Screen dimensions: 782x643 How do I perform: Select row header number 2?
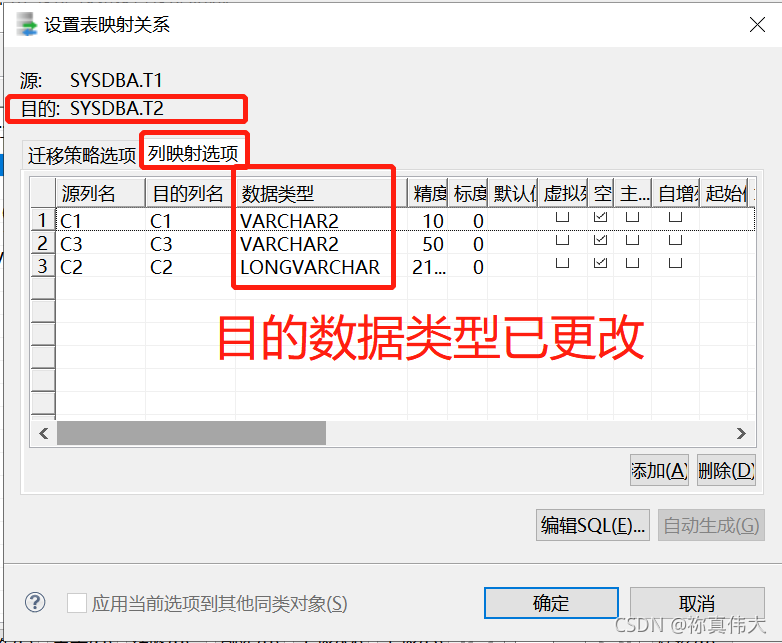(43, 243)
